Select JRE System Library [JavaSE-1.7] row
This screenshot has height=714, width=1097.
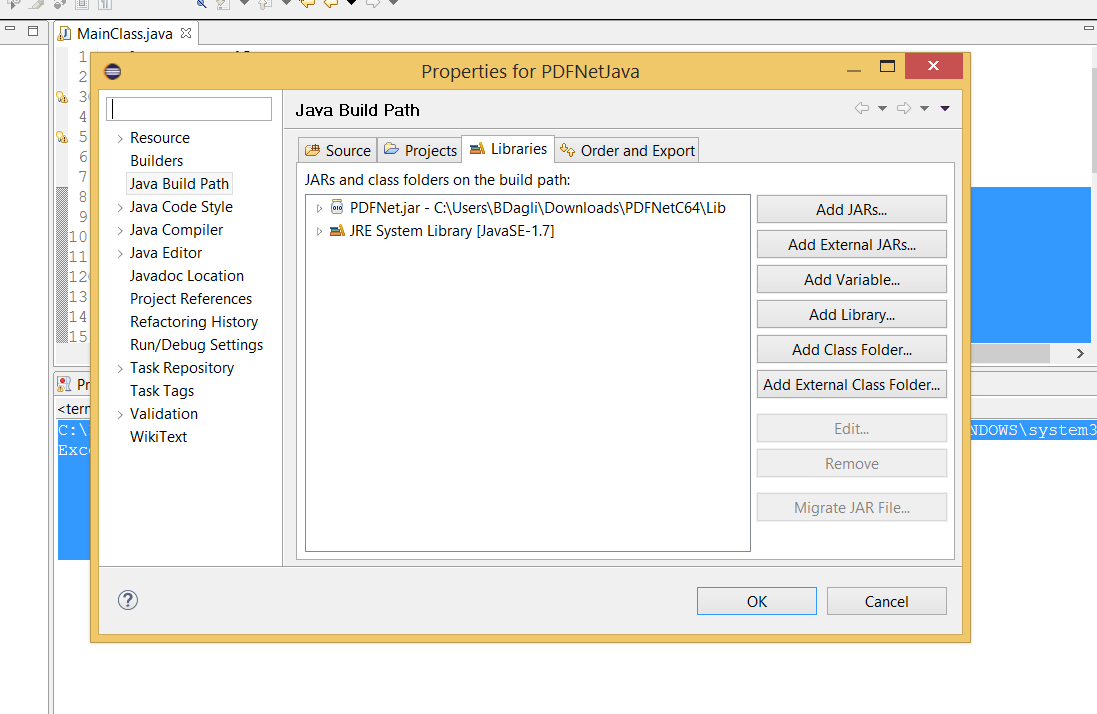pos(528,231)
